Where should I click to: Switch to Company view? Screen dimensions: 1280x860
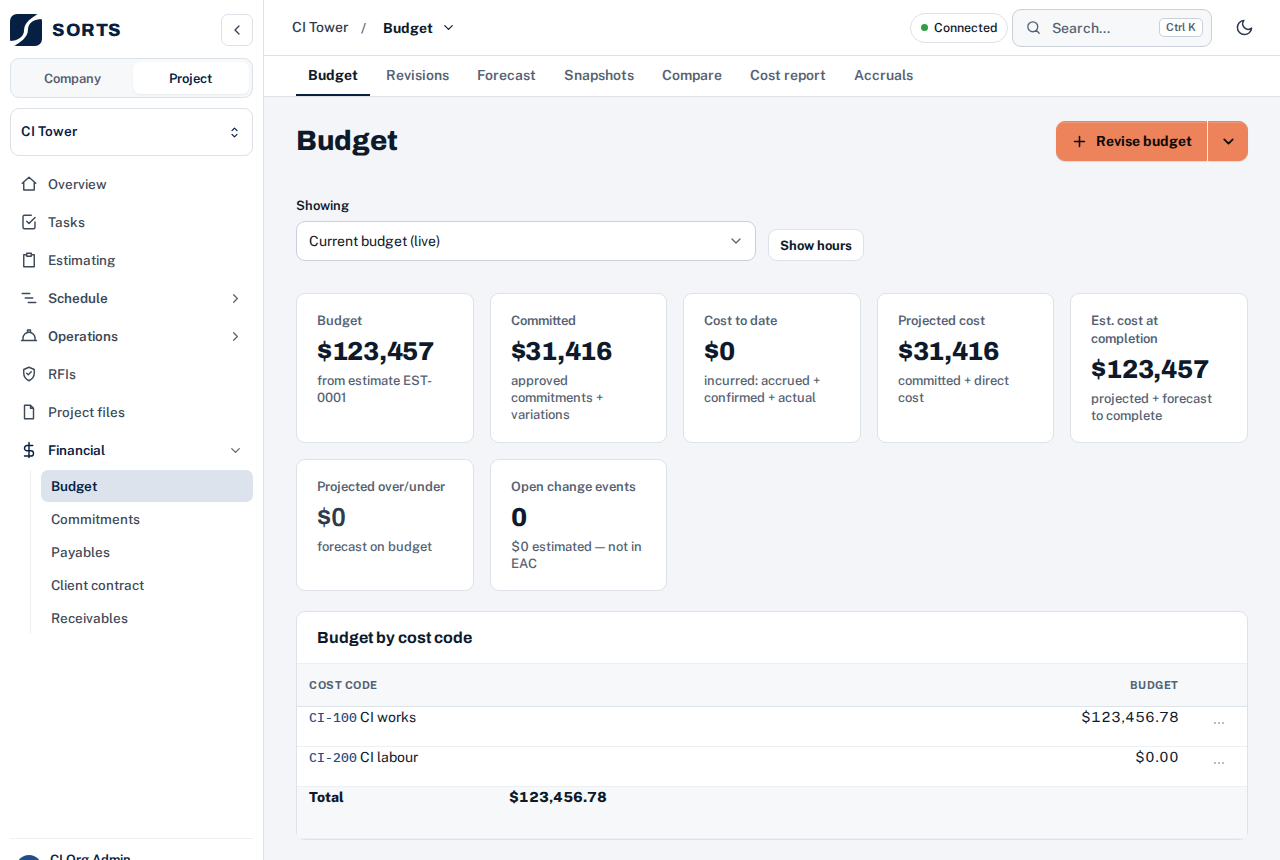click(x=72, y=78)
